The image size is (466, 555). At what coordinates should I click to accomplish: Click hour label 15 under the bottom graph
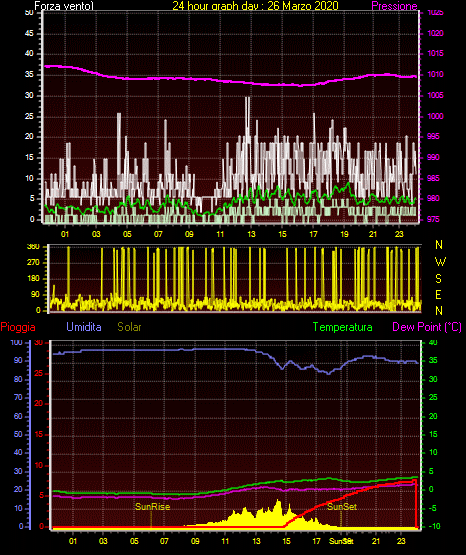pyautogui.click(x=286, y=541)
